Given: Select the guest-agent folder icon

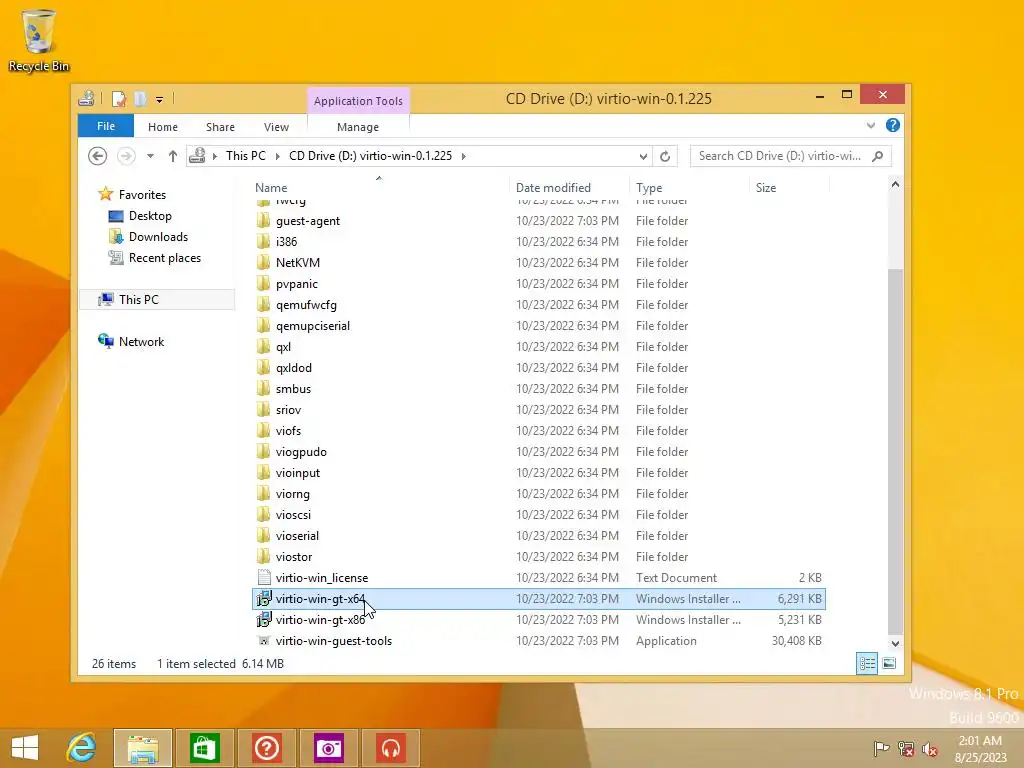Looking at the screenshot, I should pos(263,221).
